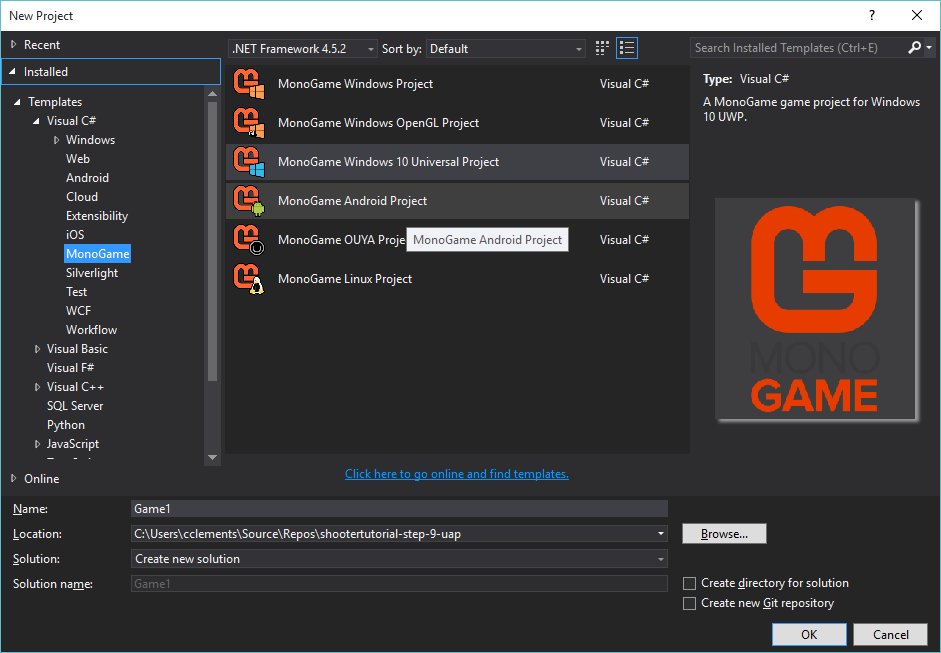Select the Web template category
Viewport: 941px width, 653px height.
pyautogui.click(x=78, y=158)
